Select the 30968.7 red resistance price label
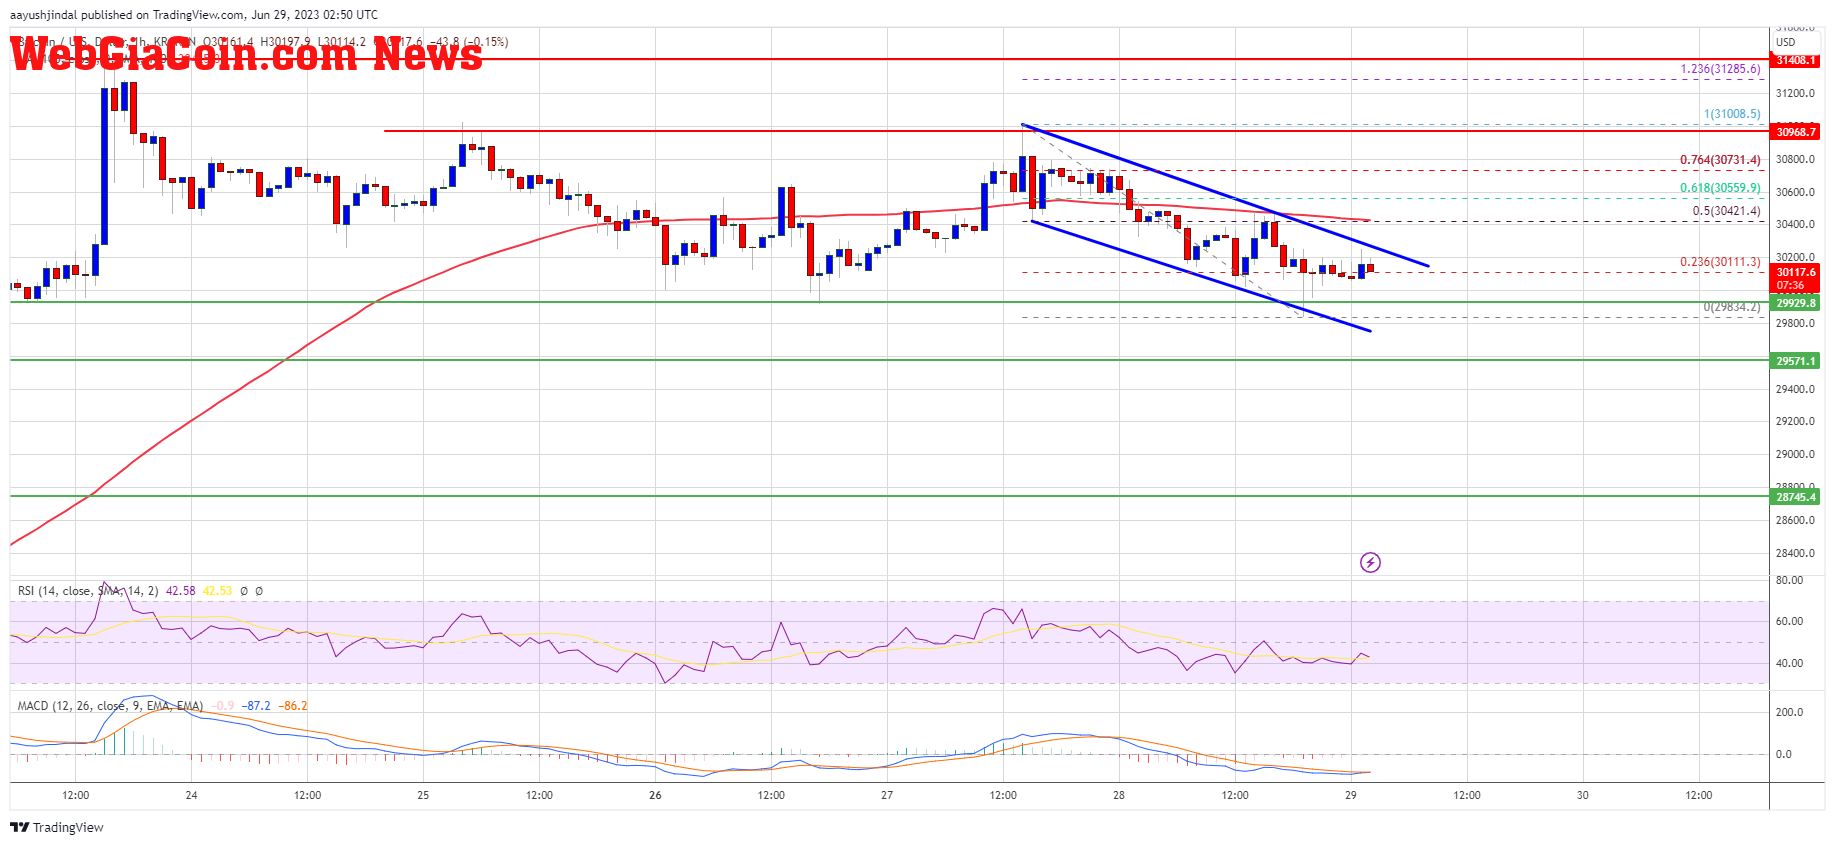Viewport: 1835px width, 845px height. pos(1796,132)
